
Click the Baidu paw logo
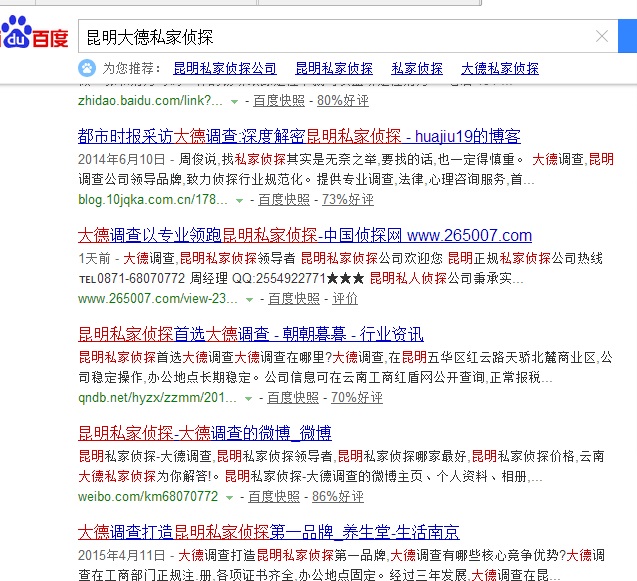(x=33, y=33)
